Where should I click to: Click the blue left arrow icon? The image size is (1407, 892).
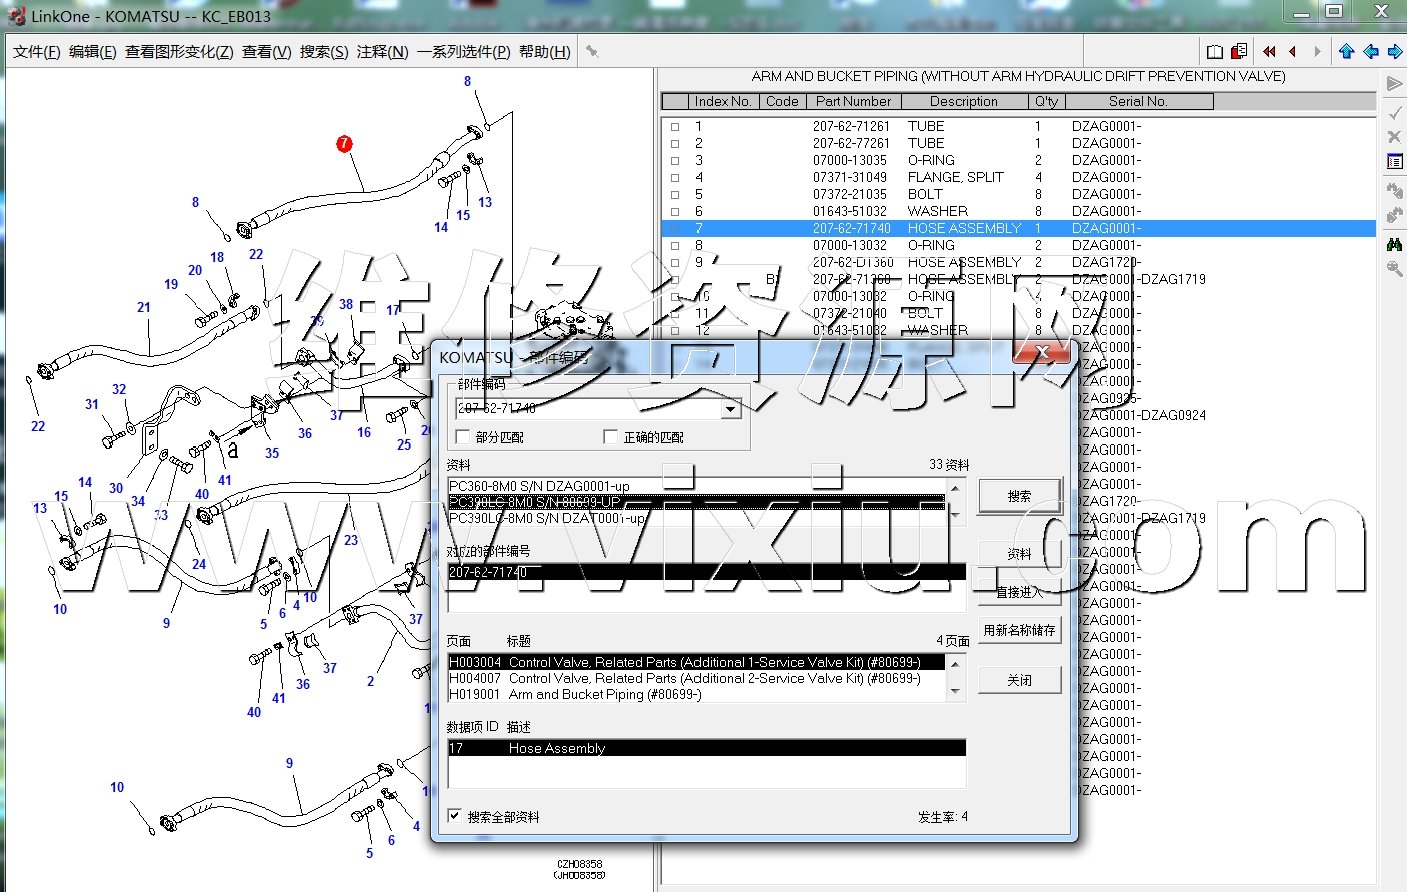pyautogui.click(x=1371, y=52)
